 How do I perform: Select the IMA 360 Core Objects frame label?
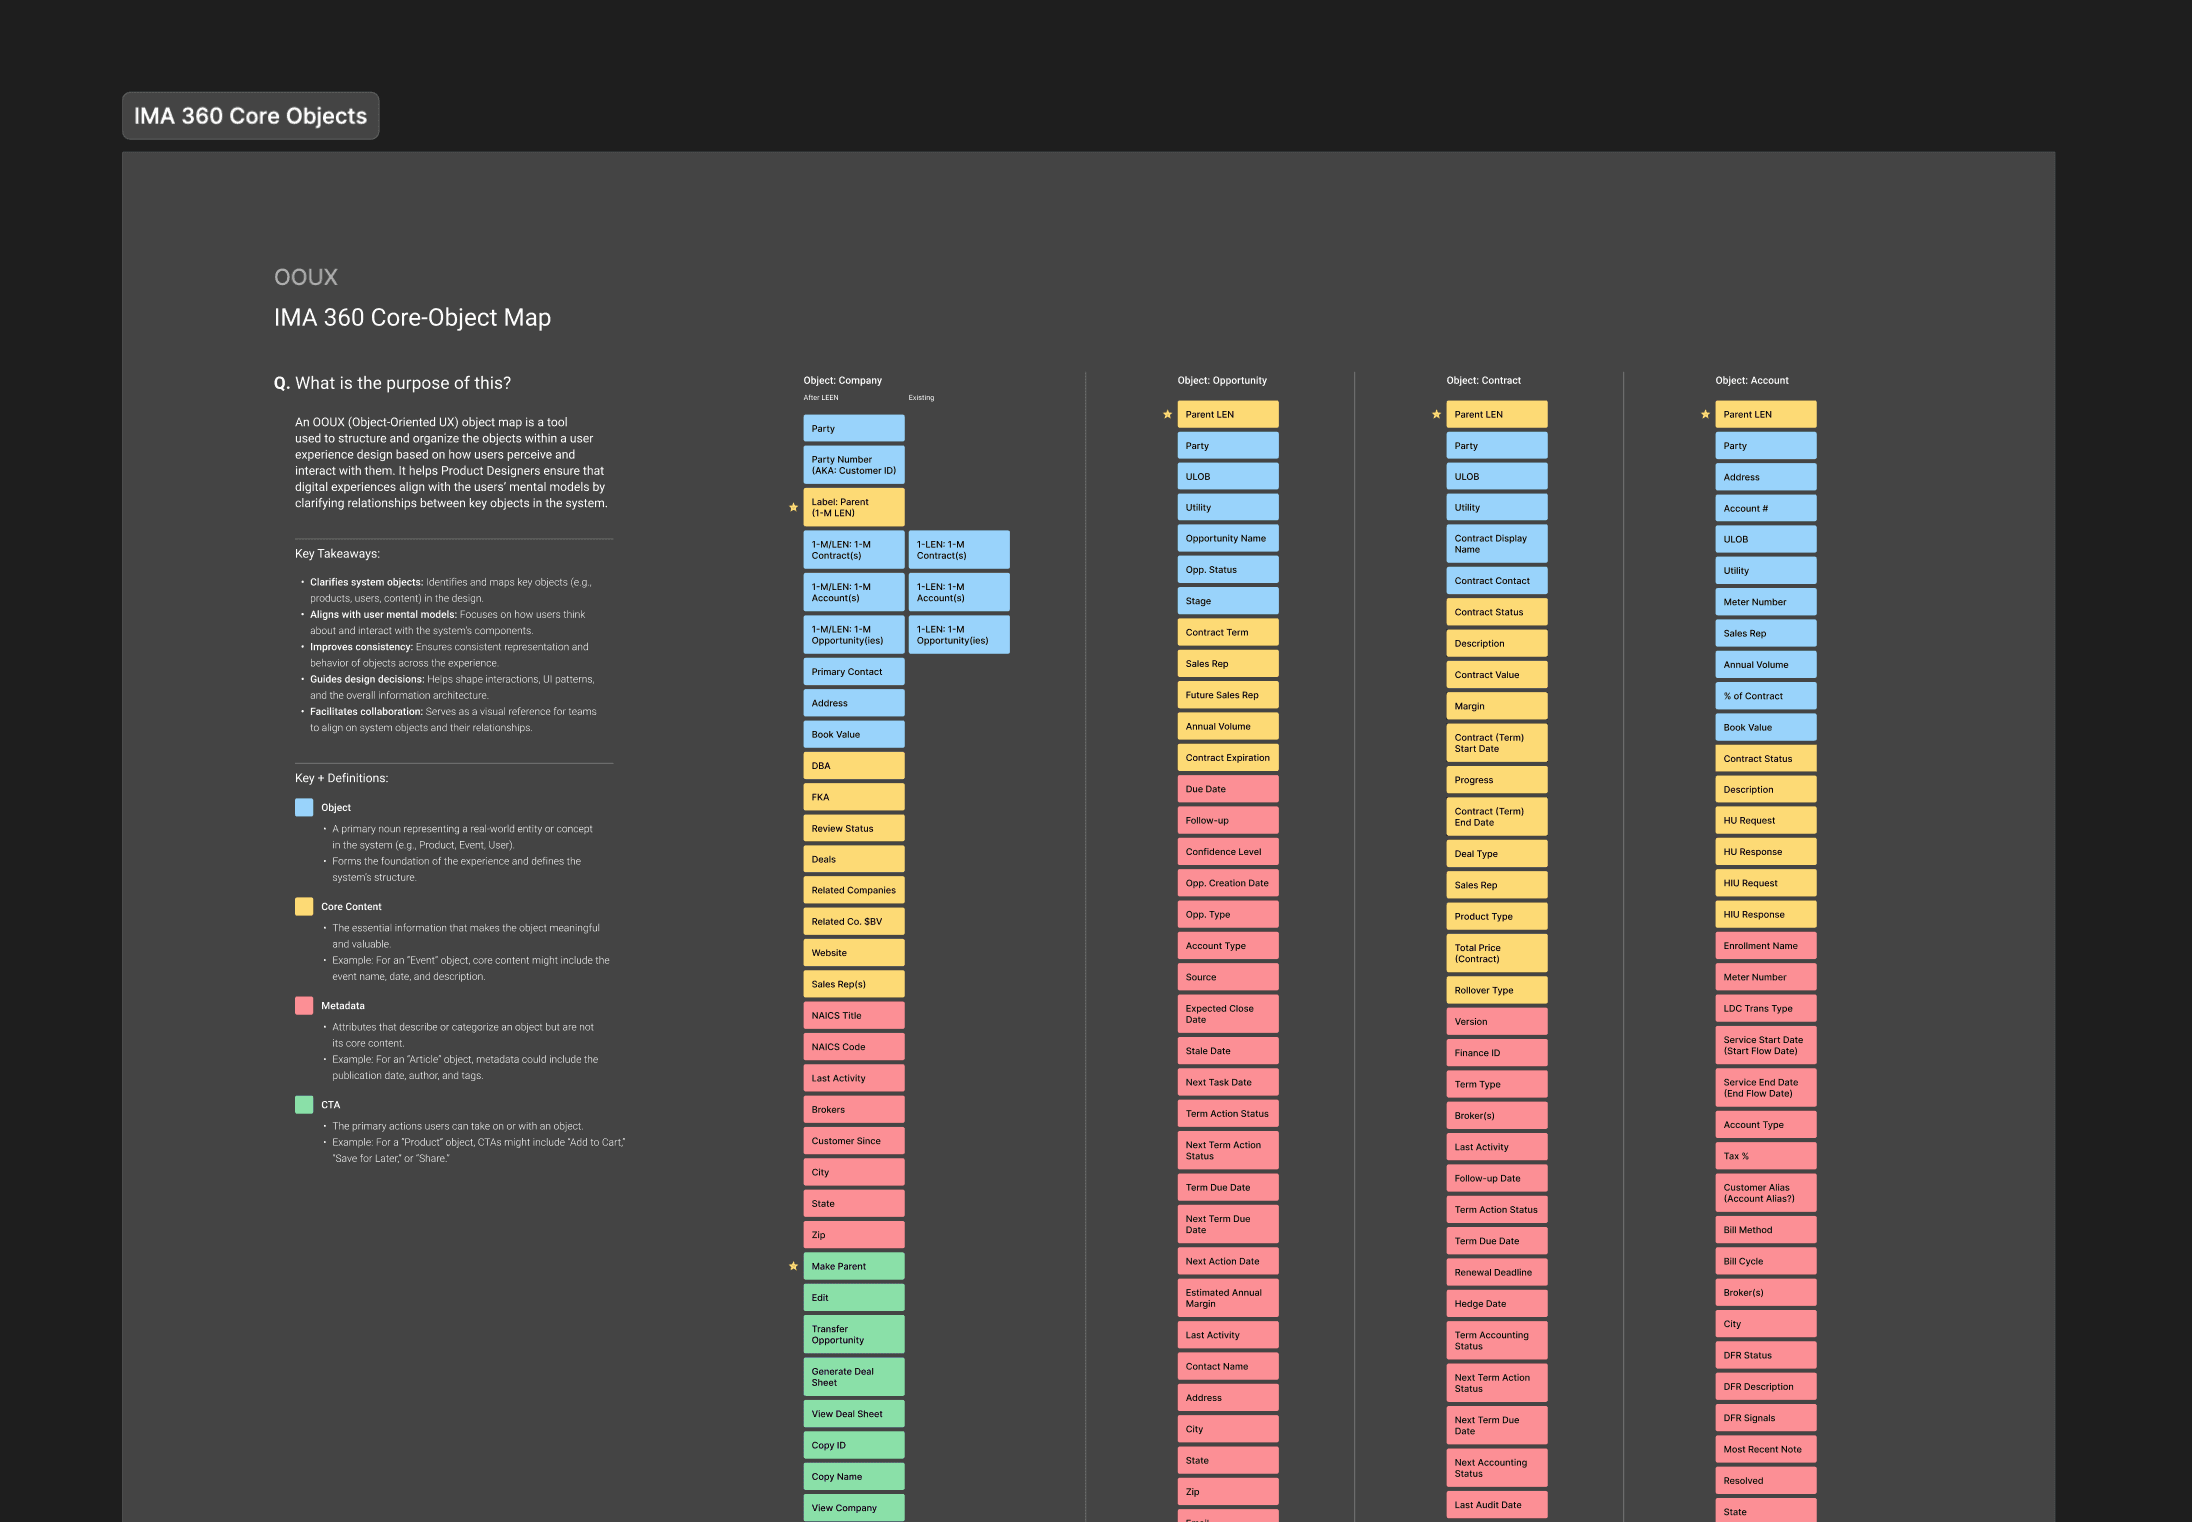pos(250,116)
